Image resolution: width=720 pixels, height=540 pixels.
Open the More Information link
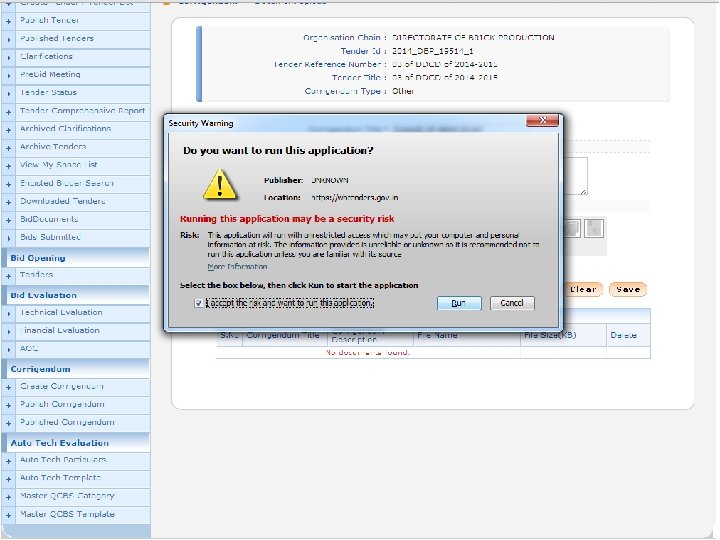pyautogui.click(x=237, y=267)
